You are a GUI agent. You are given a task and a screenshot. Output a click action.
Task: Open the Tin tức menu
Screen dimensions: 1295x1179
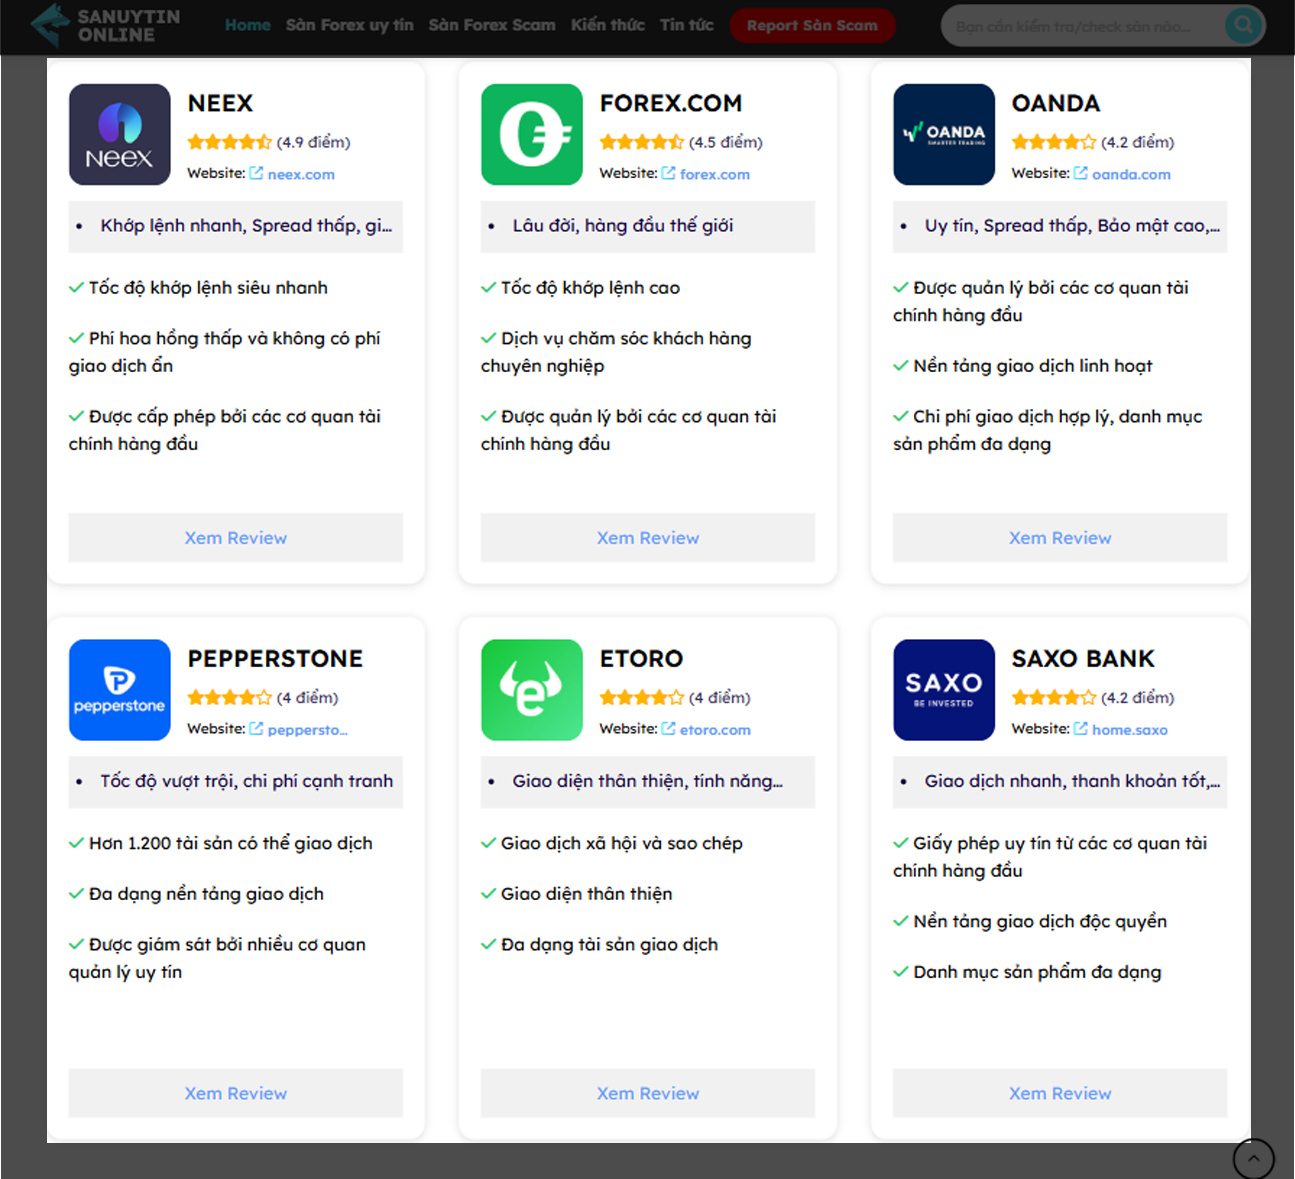click(687, 25)
